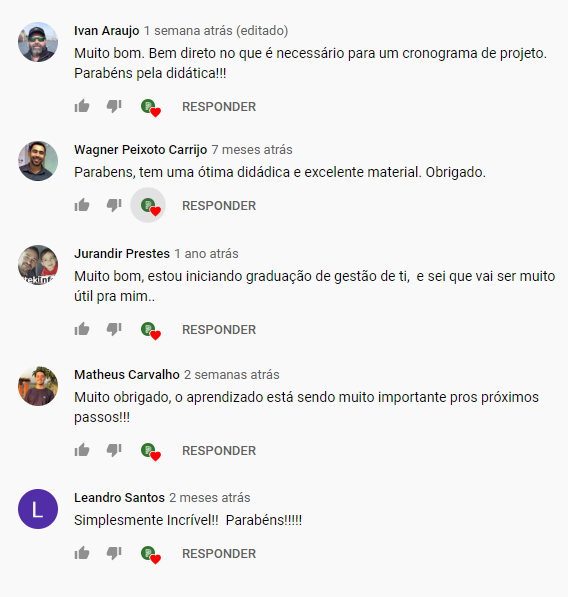Thumbs down Matheus Carvalho's comment
Screen dimensions: 568x597
114,450
